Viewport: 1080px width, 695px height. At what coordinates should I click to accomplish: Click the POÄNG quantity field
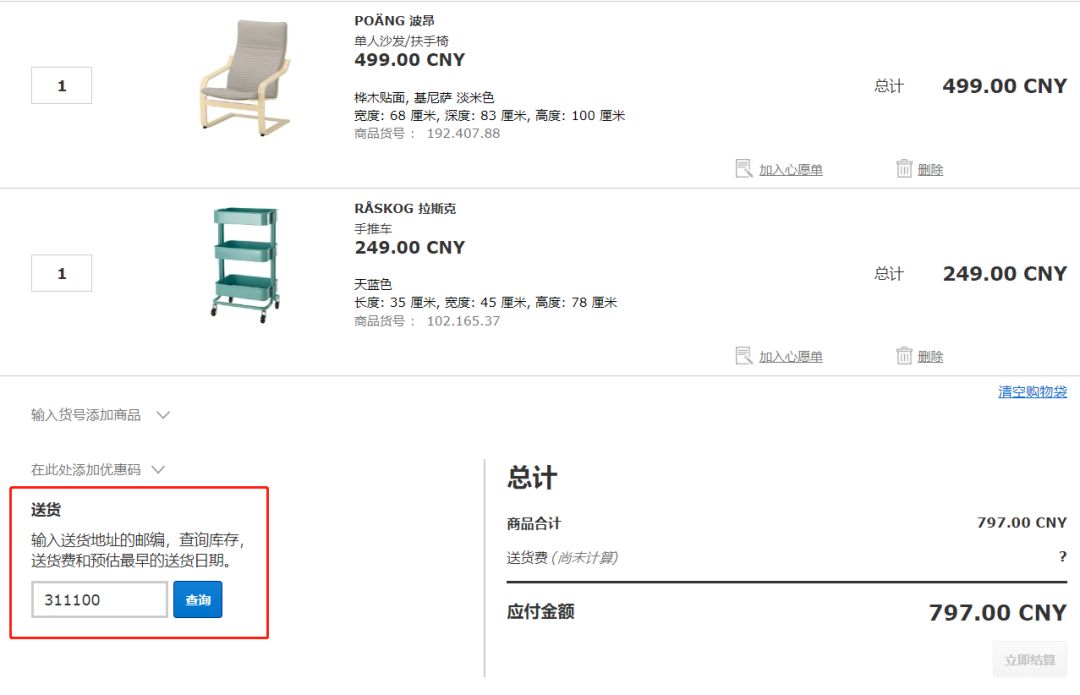(x=61, y=85)
